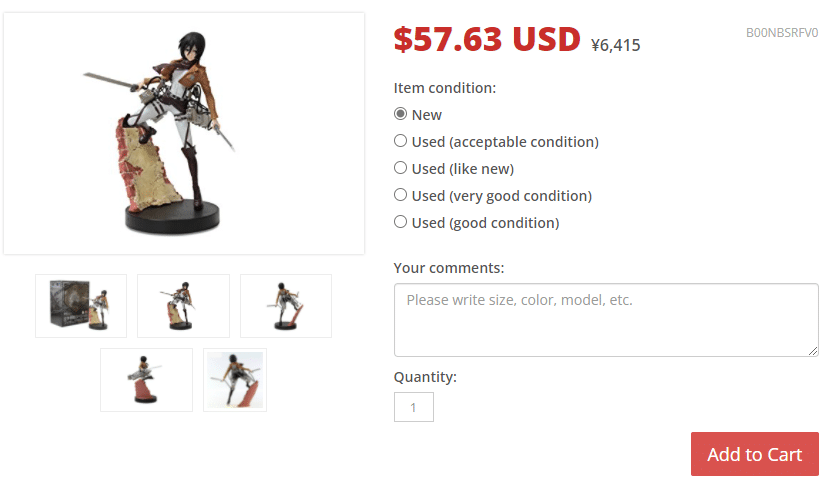The height and width of the screenshot is (491, 835).
Task: Grab the comments box resize handle
Action: [x=813, y=351]
